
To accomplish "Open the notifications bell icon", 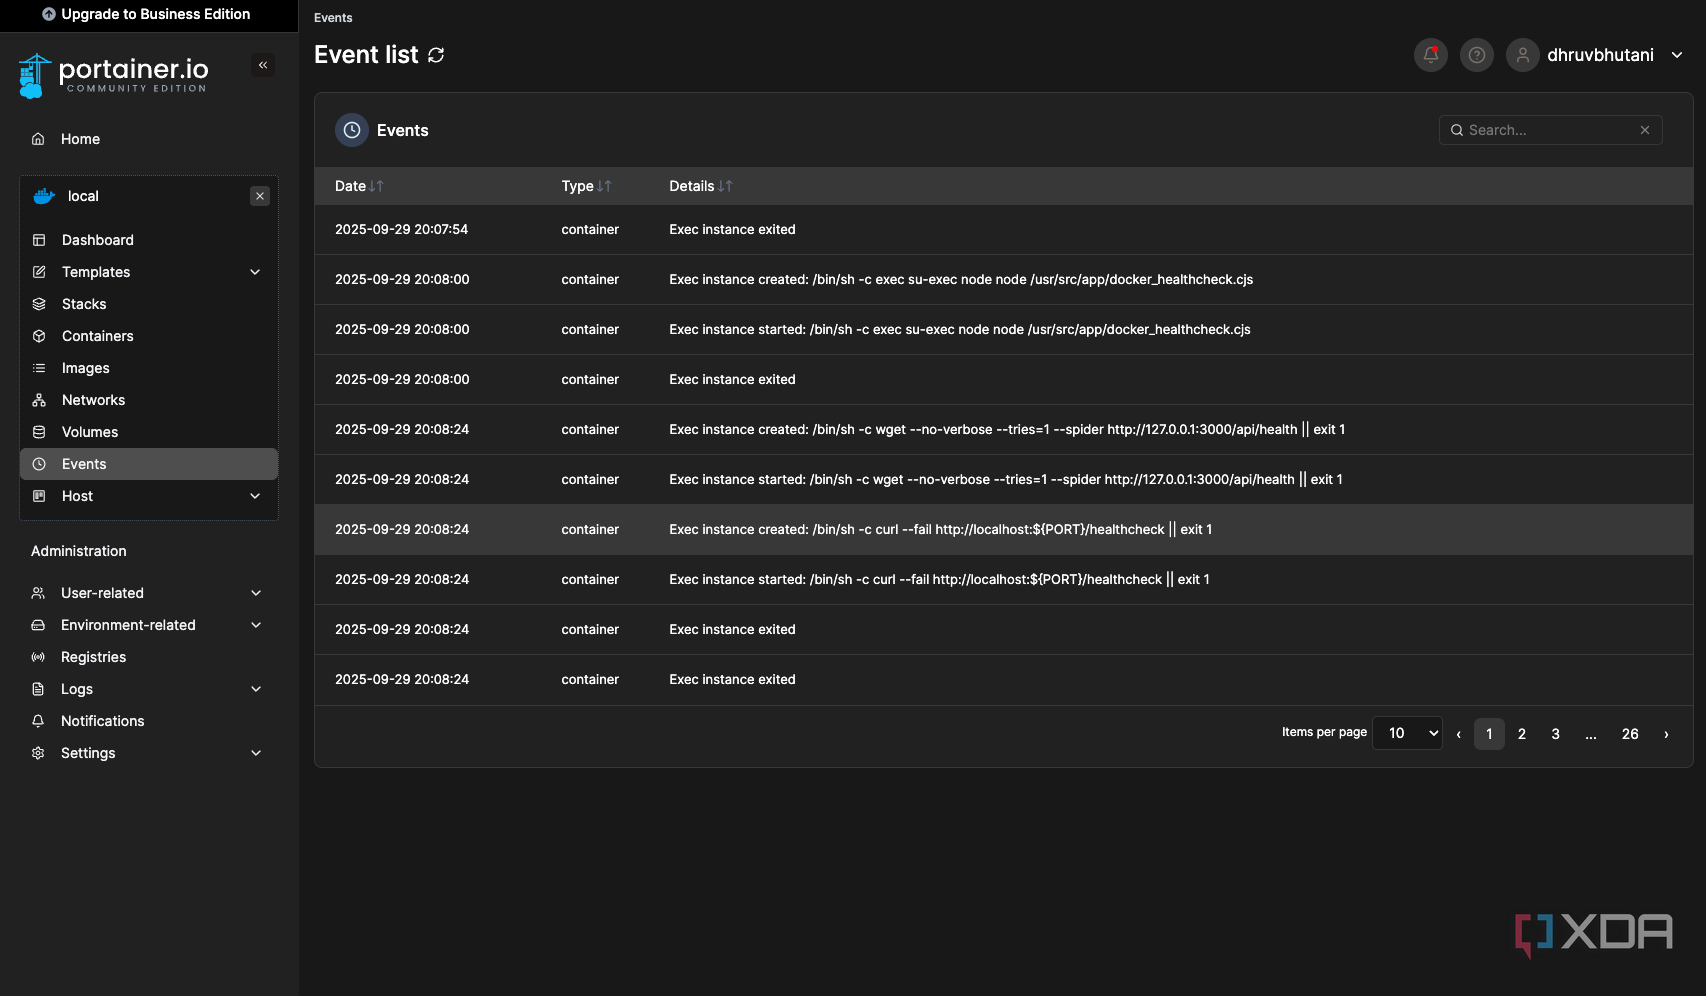I will tap(1431, 55).
